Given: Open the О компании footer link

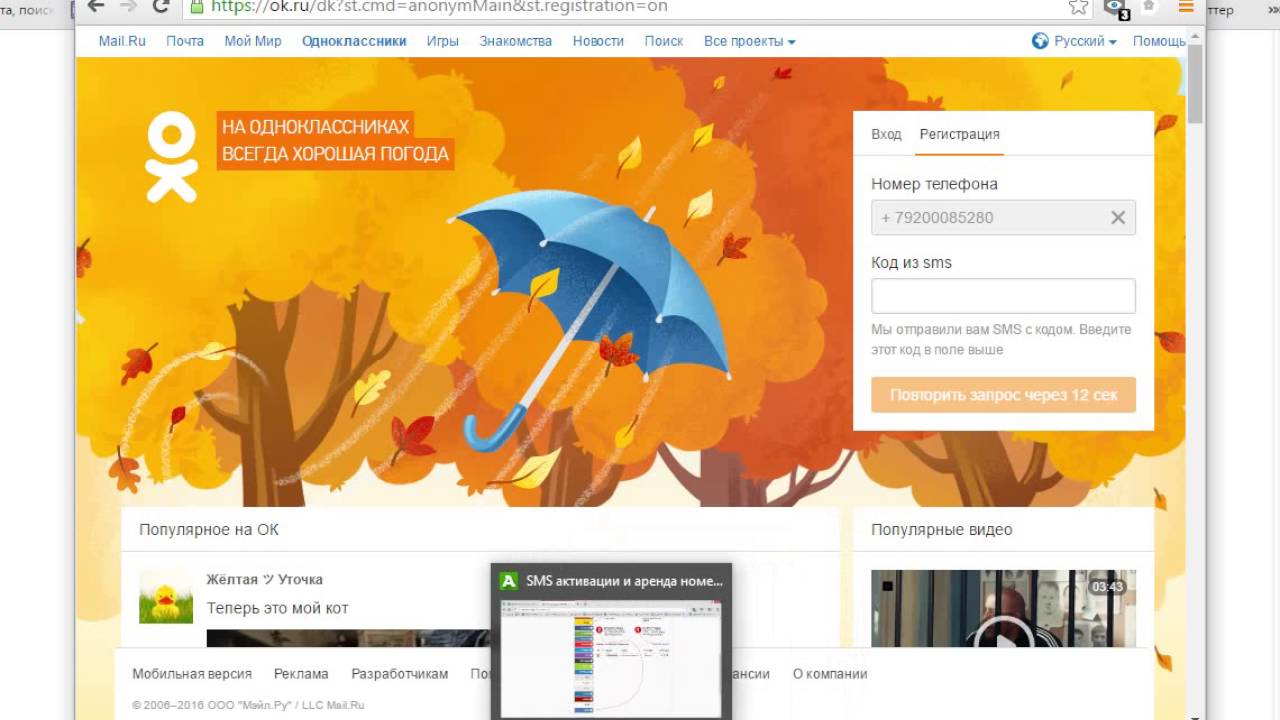Looking at the screenshot, I should pyautogui.click(x=830, y=674).
